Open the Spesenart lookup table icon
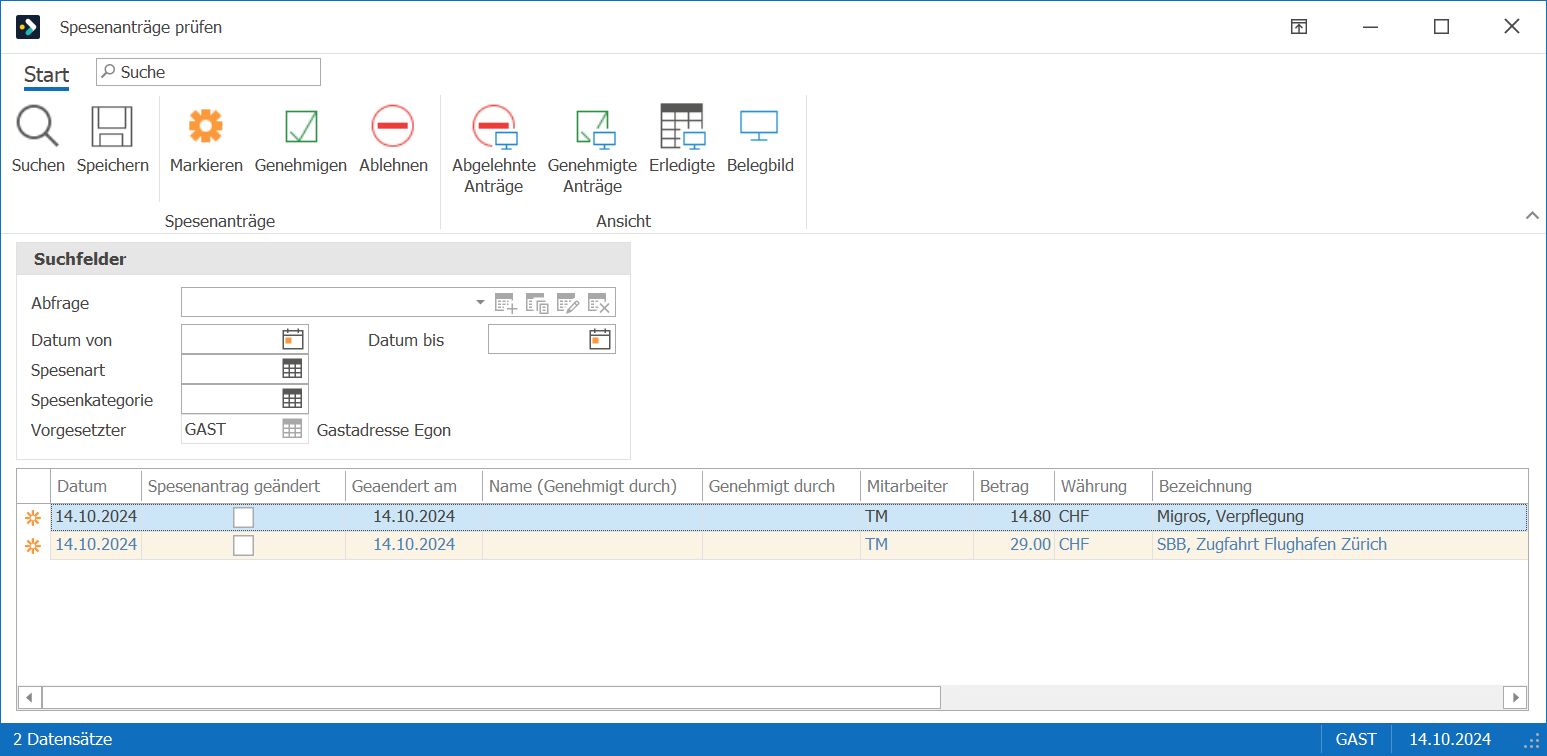 coord(292,369)
